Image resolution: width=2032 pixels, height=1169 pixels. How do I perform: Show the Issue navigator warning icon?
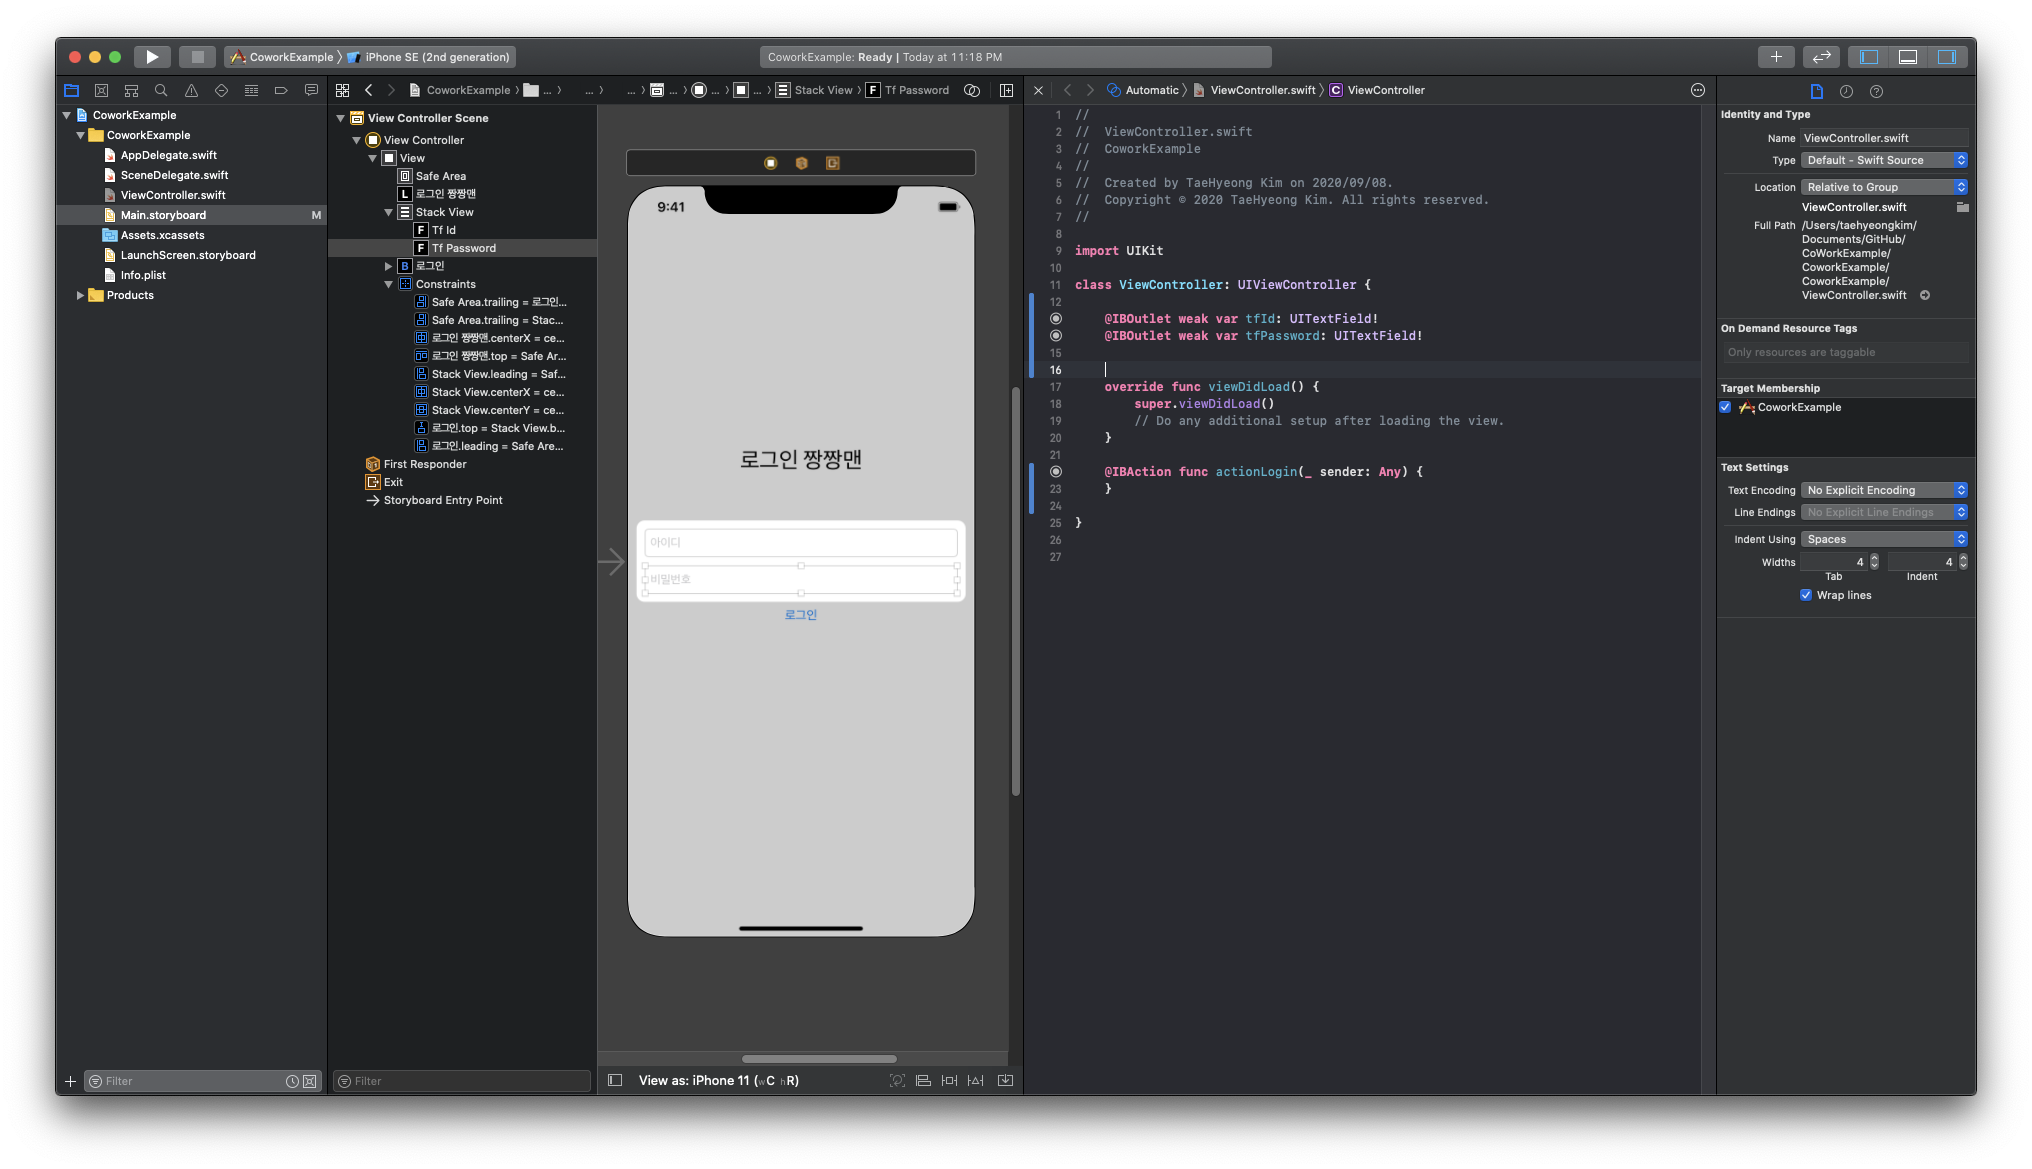point(191,90)
